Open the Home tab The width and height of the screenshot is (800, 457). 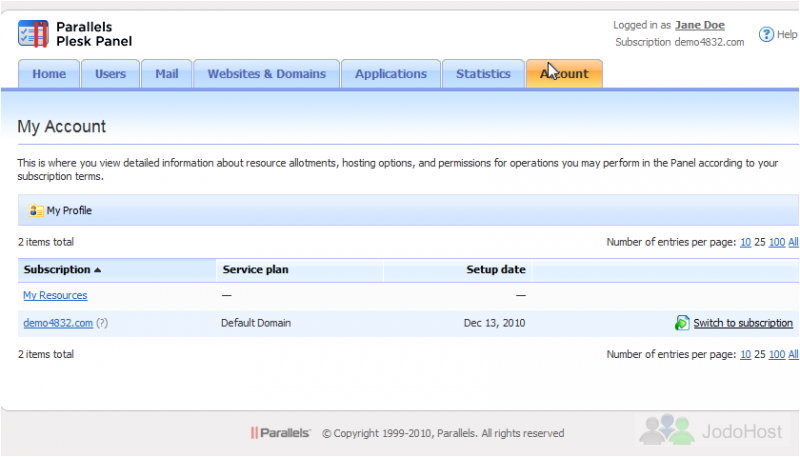[x=49, y=74]
